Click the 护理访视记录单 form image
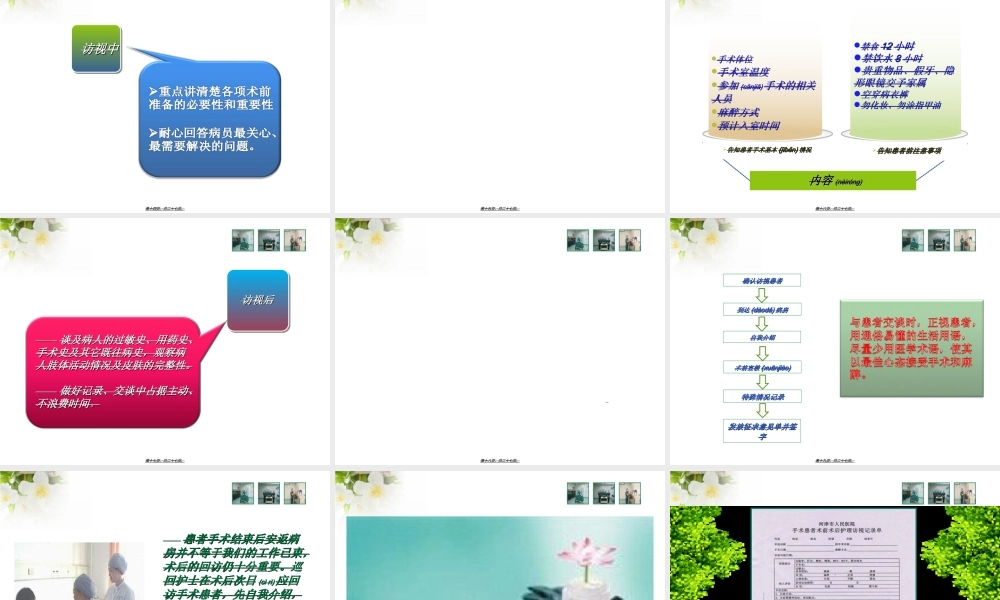 coord(835,560)
